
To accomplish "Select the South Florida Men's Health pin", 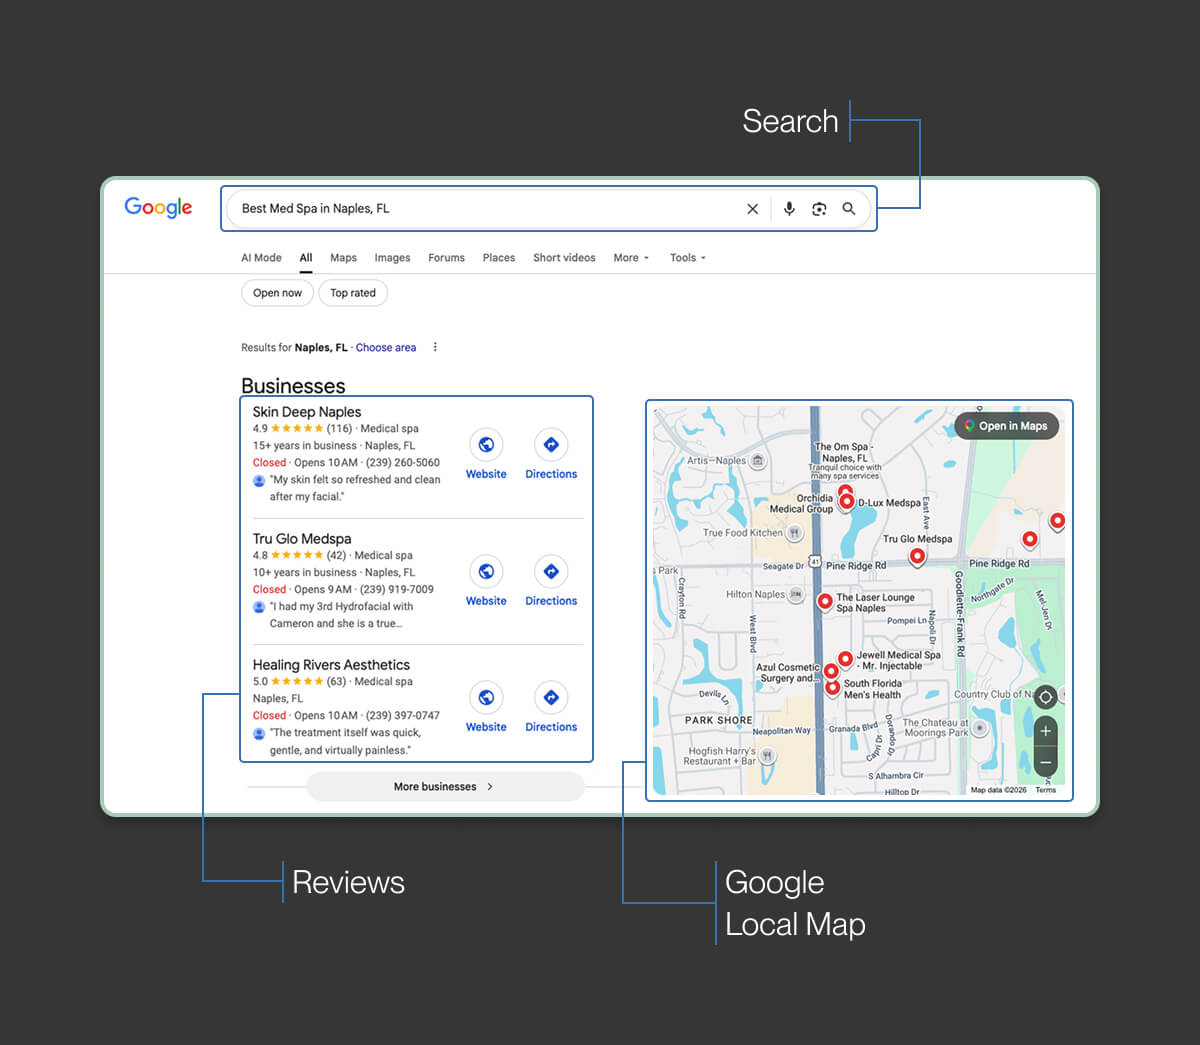I will (x=832, y=687).
